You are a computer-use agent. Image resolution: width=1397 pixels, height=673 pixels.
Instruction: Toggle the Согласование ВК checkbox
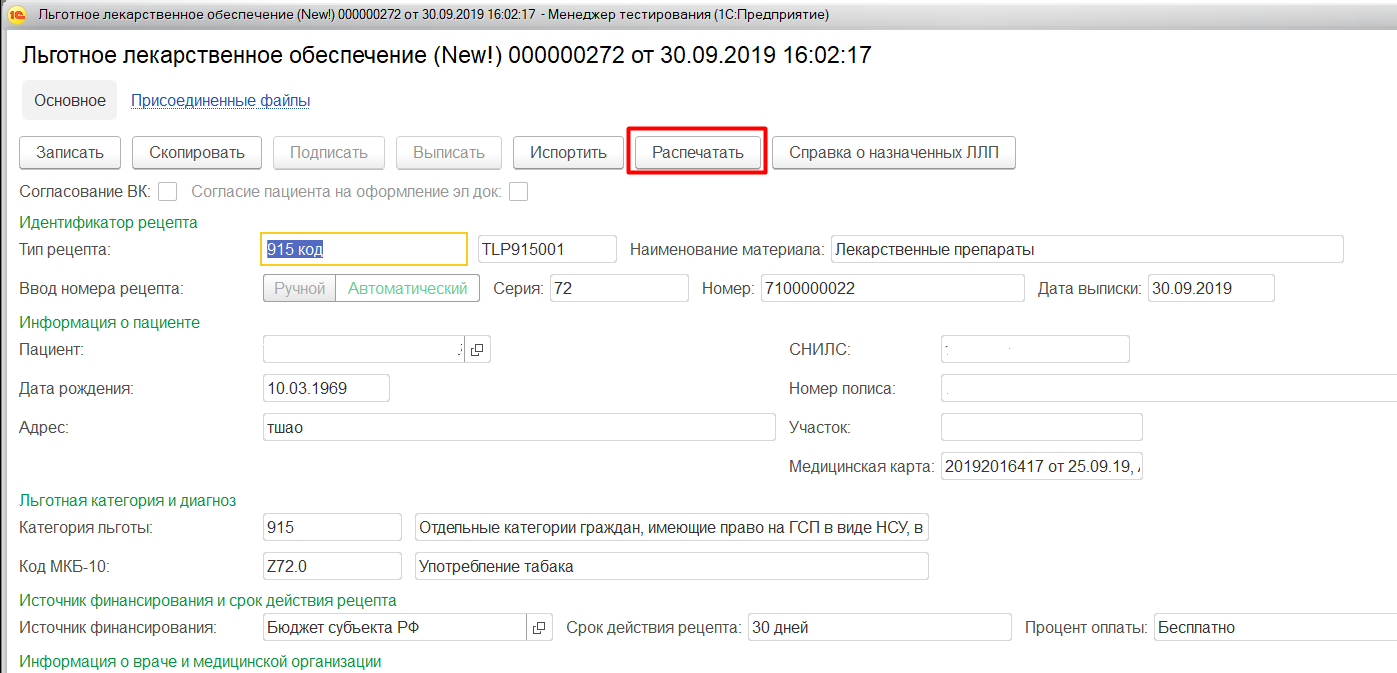[x=168, y=191]
